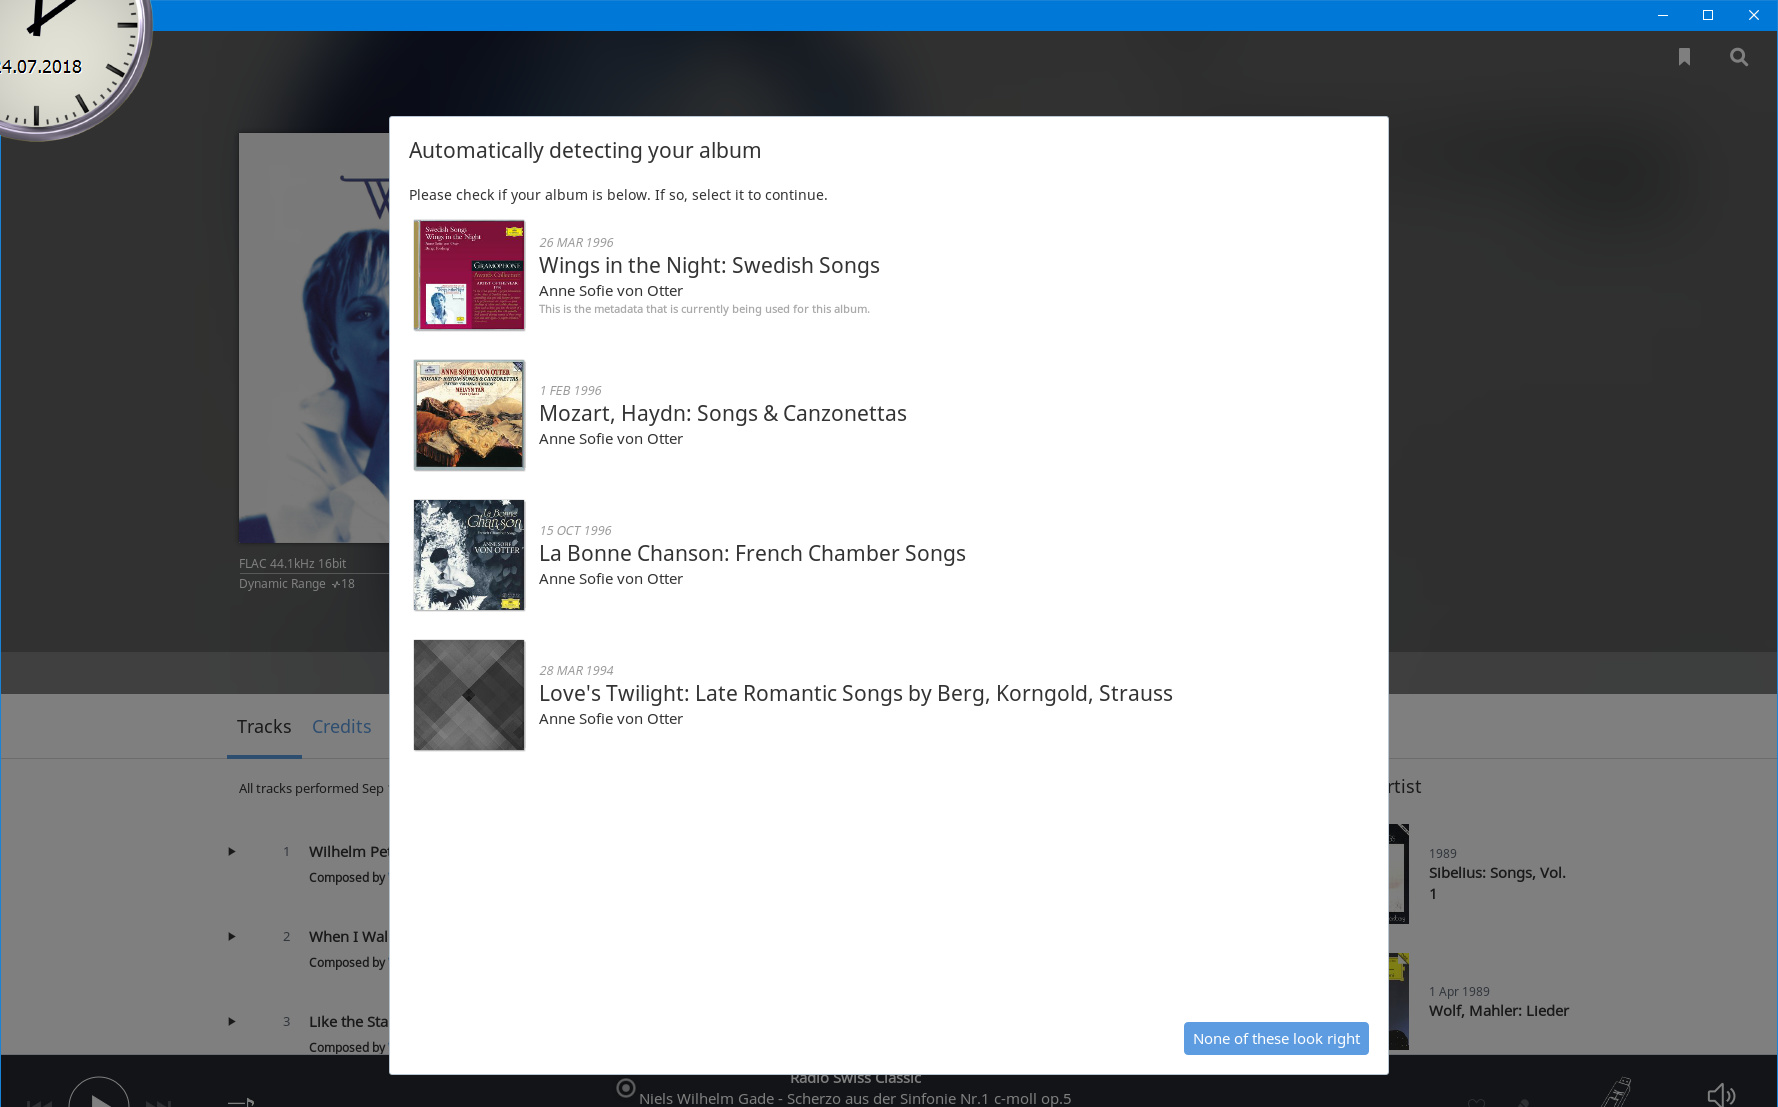Click the 1 FEB 1996 date text
Screen dimensions: 1778x1107
570,391
